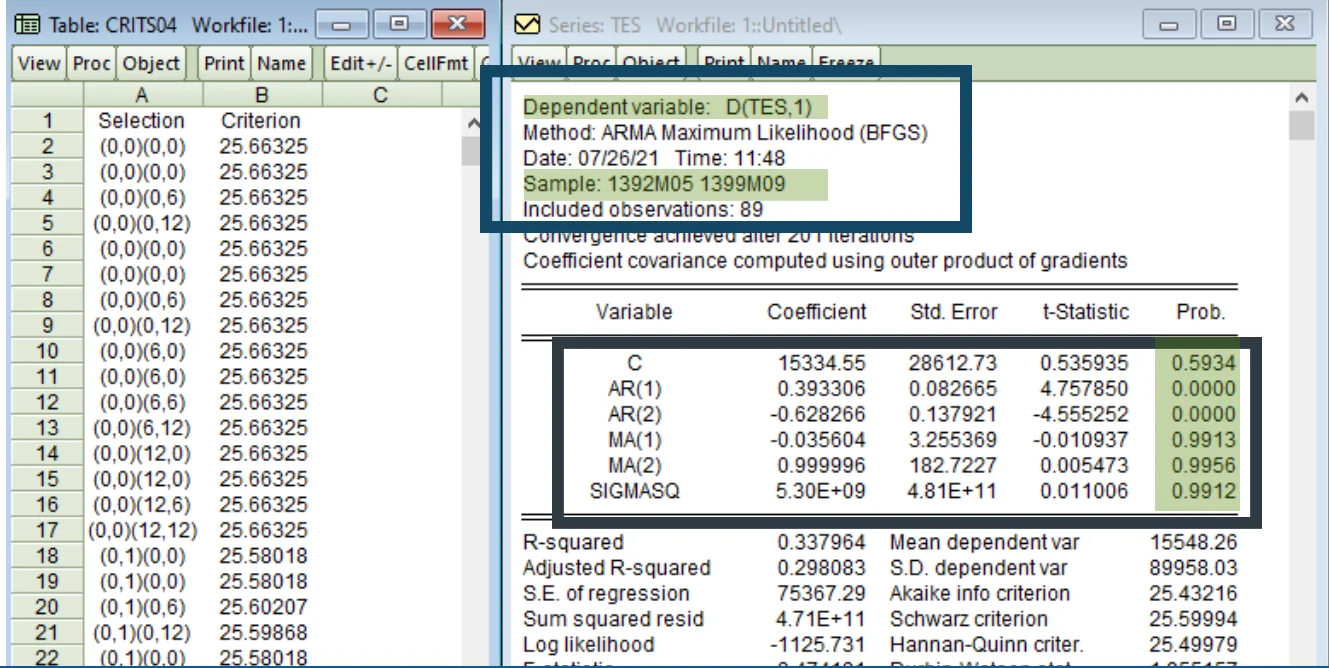Select column B header in the table
The height and width of the screenshot is (668, 1329).
click(262, 95)
